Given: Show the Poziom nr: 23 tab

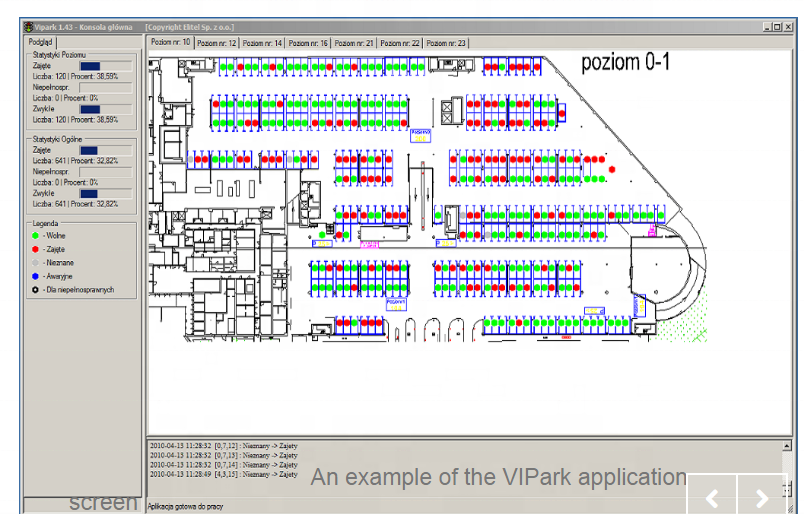Looking at the screenshot, I should [446, 44].
